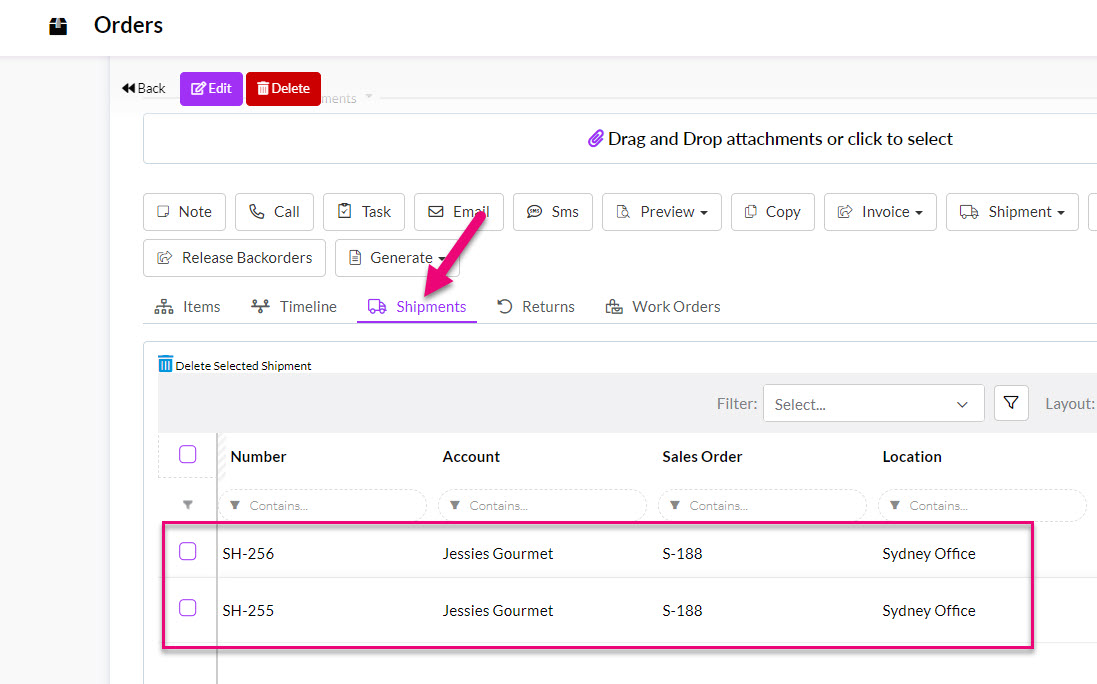Click the Copy order button
1097x684 pixels.
(x=772, y=212)
